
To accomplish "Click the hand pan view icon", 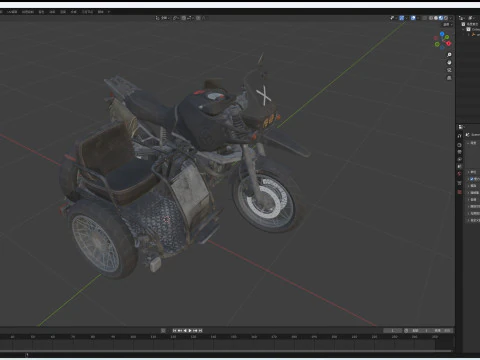I will pos(449,62).
